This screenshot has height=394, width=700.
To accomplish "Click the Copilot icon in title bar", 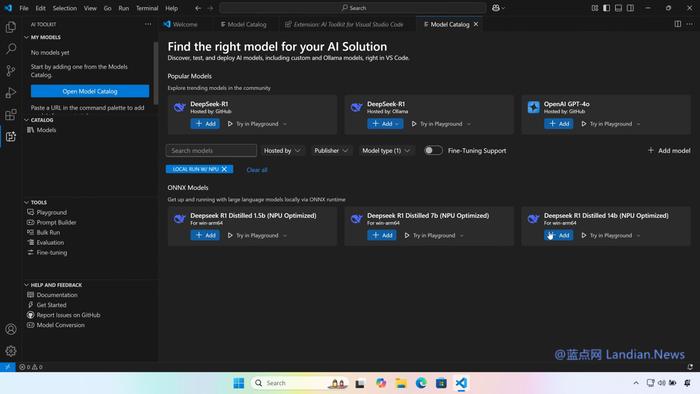I will (x=496, y=8).
